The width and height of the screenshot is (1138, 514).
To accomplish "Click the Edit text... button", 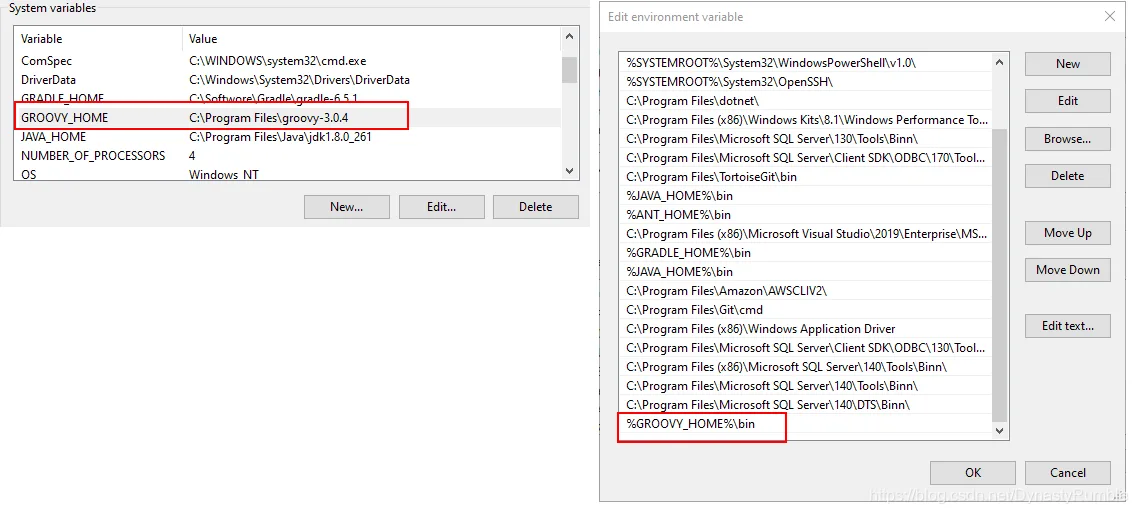I will click(1068, 326).
